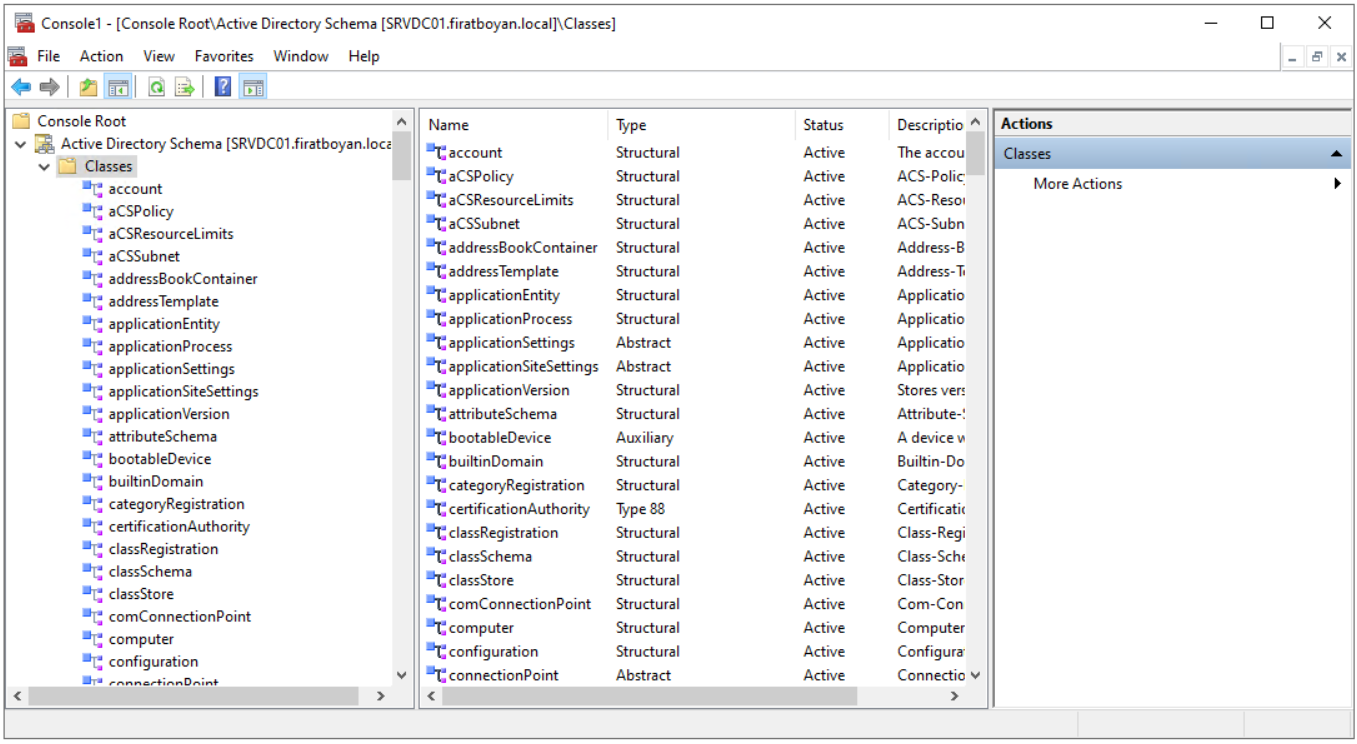
Task: Select the addressTemplate row in list
Action: click(x=695, y=271)
